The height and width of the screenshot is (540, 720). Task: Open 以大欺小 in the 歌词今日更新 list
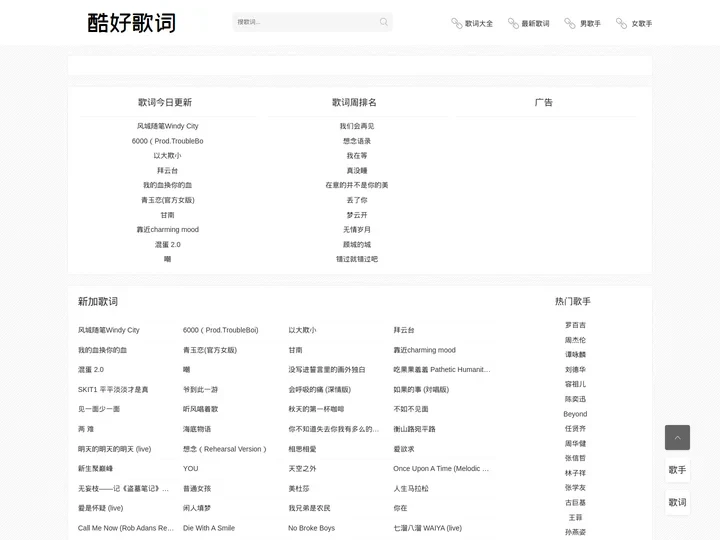[x=168, y=156]
